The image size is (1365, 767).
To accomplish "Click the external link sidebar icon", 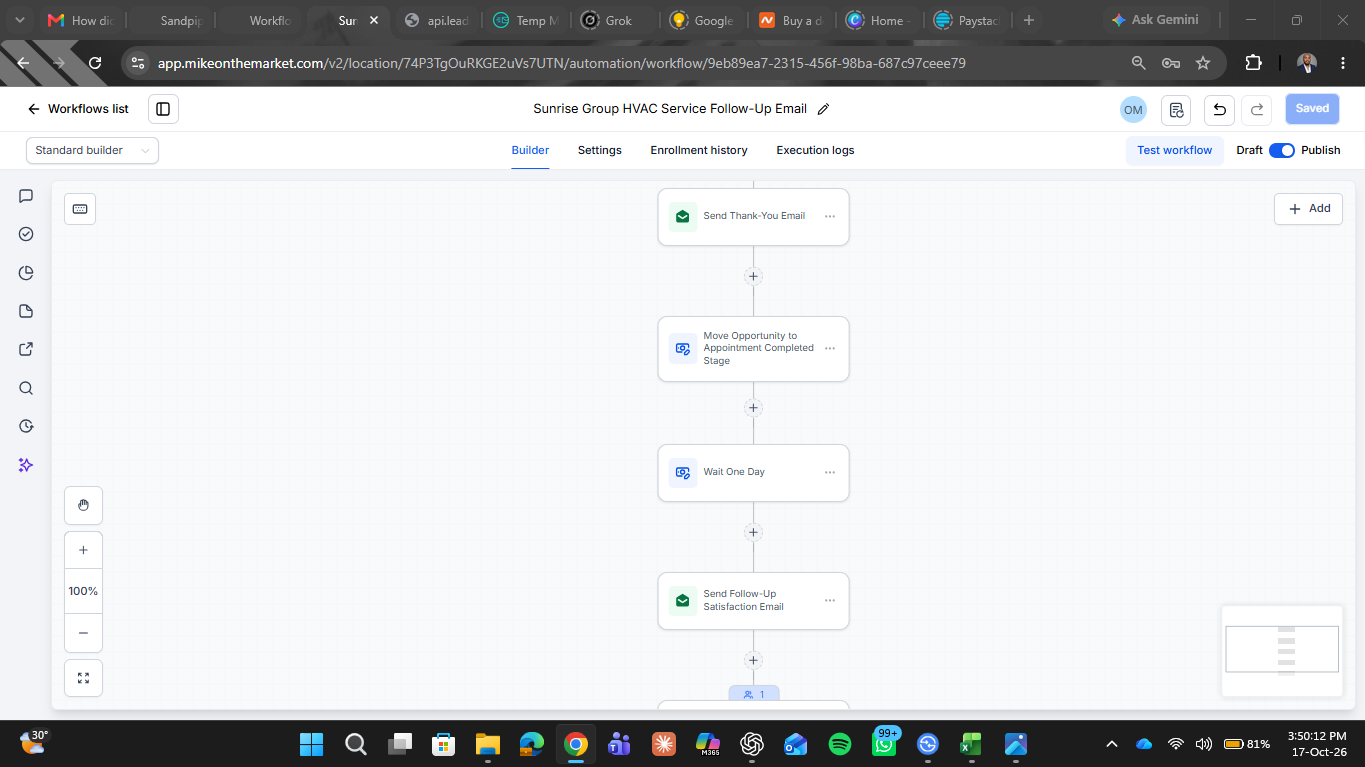I will (x=26, y=349).
